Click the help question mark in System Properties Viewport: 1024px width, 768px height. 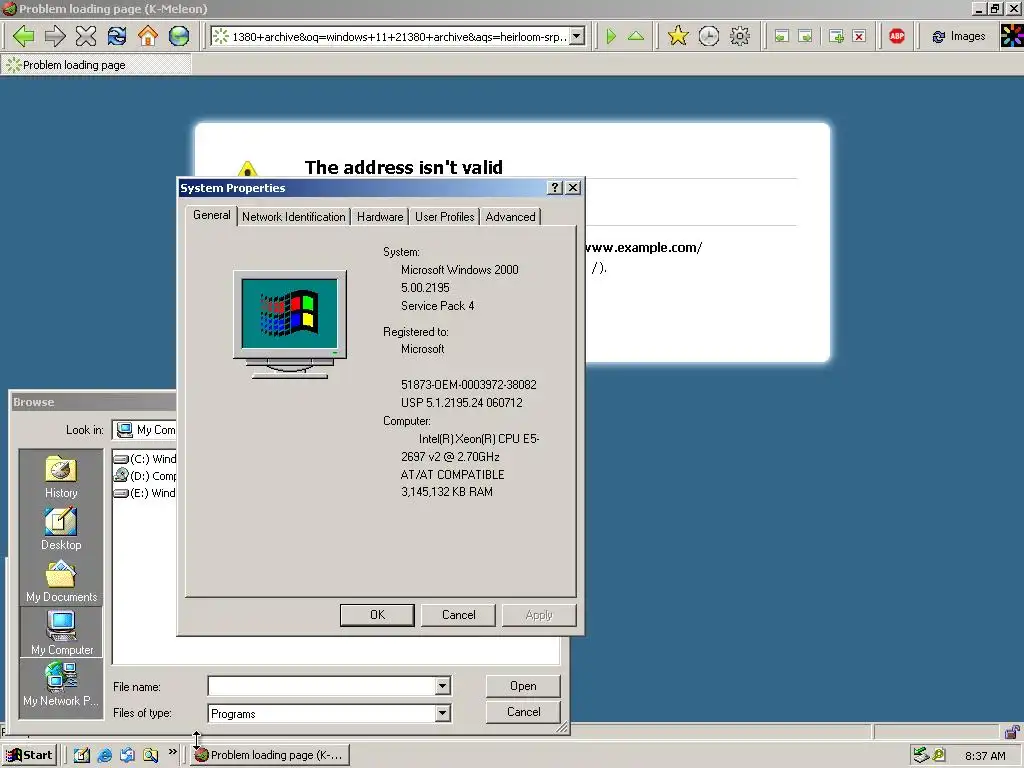554,187
